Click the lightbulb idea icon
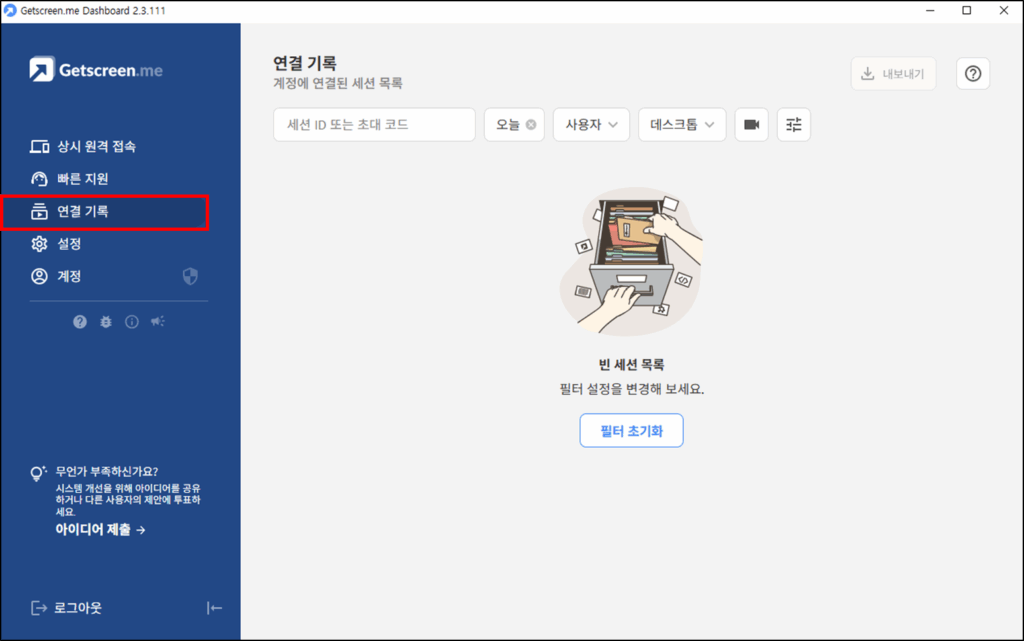The image size is (1024, 641). 38,473
